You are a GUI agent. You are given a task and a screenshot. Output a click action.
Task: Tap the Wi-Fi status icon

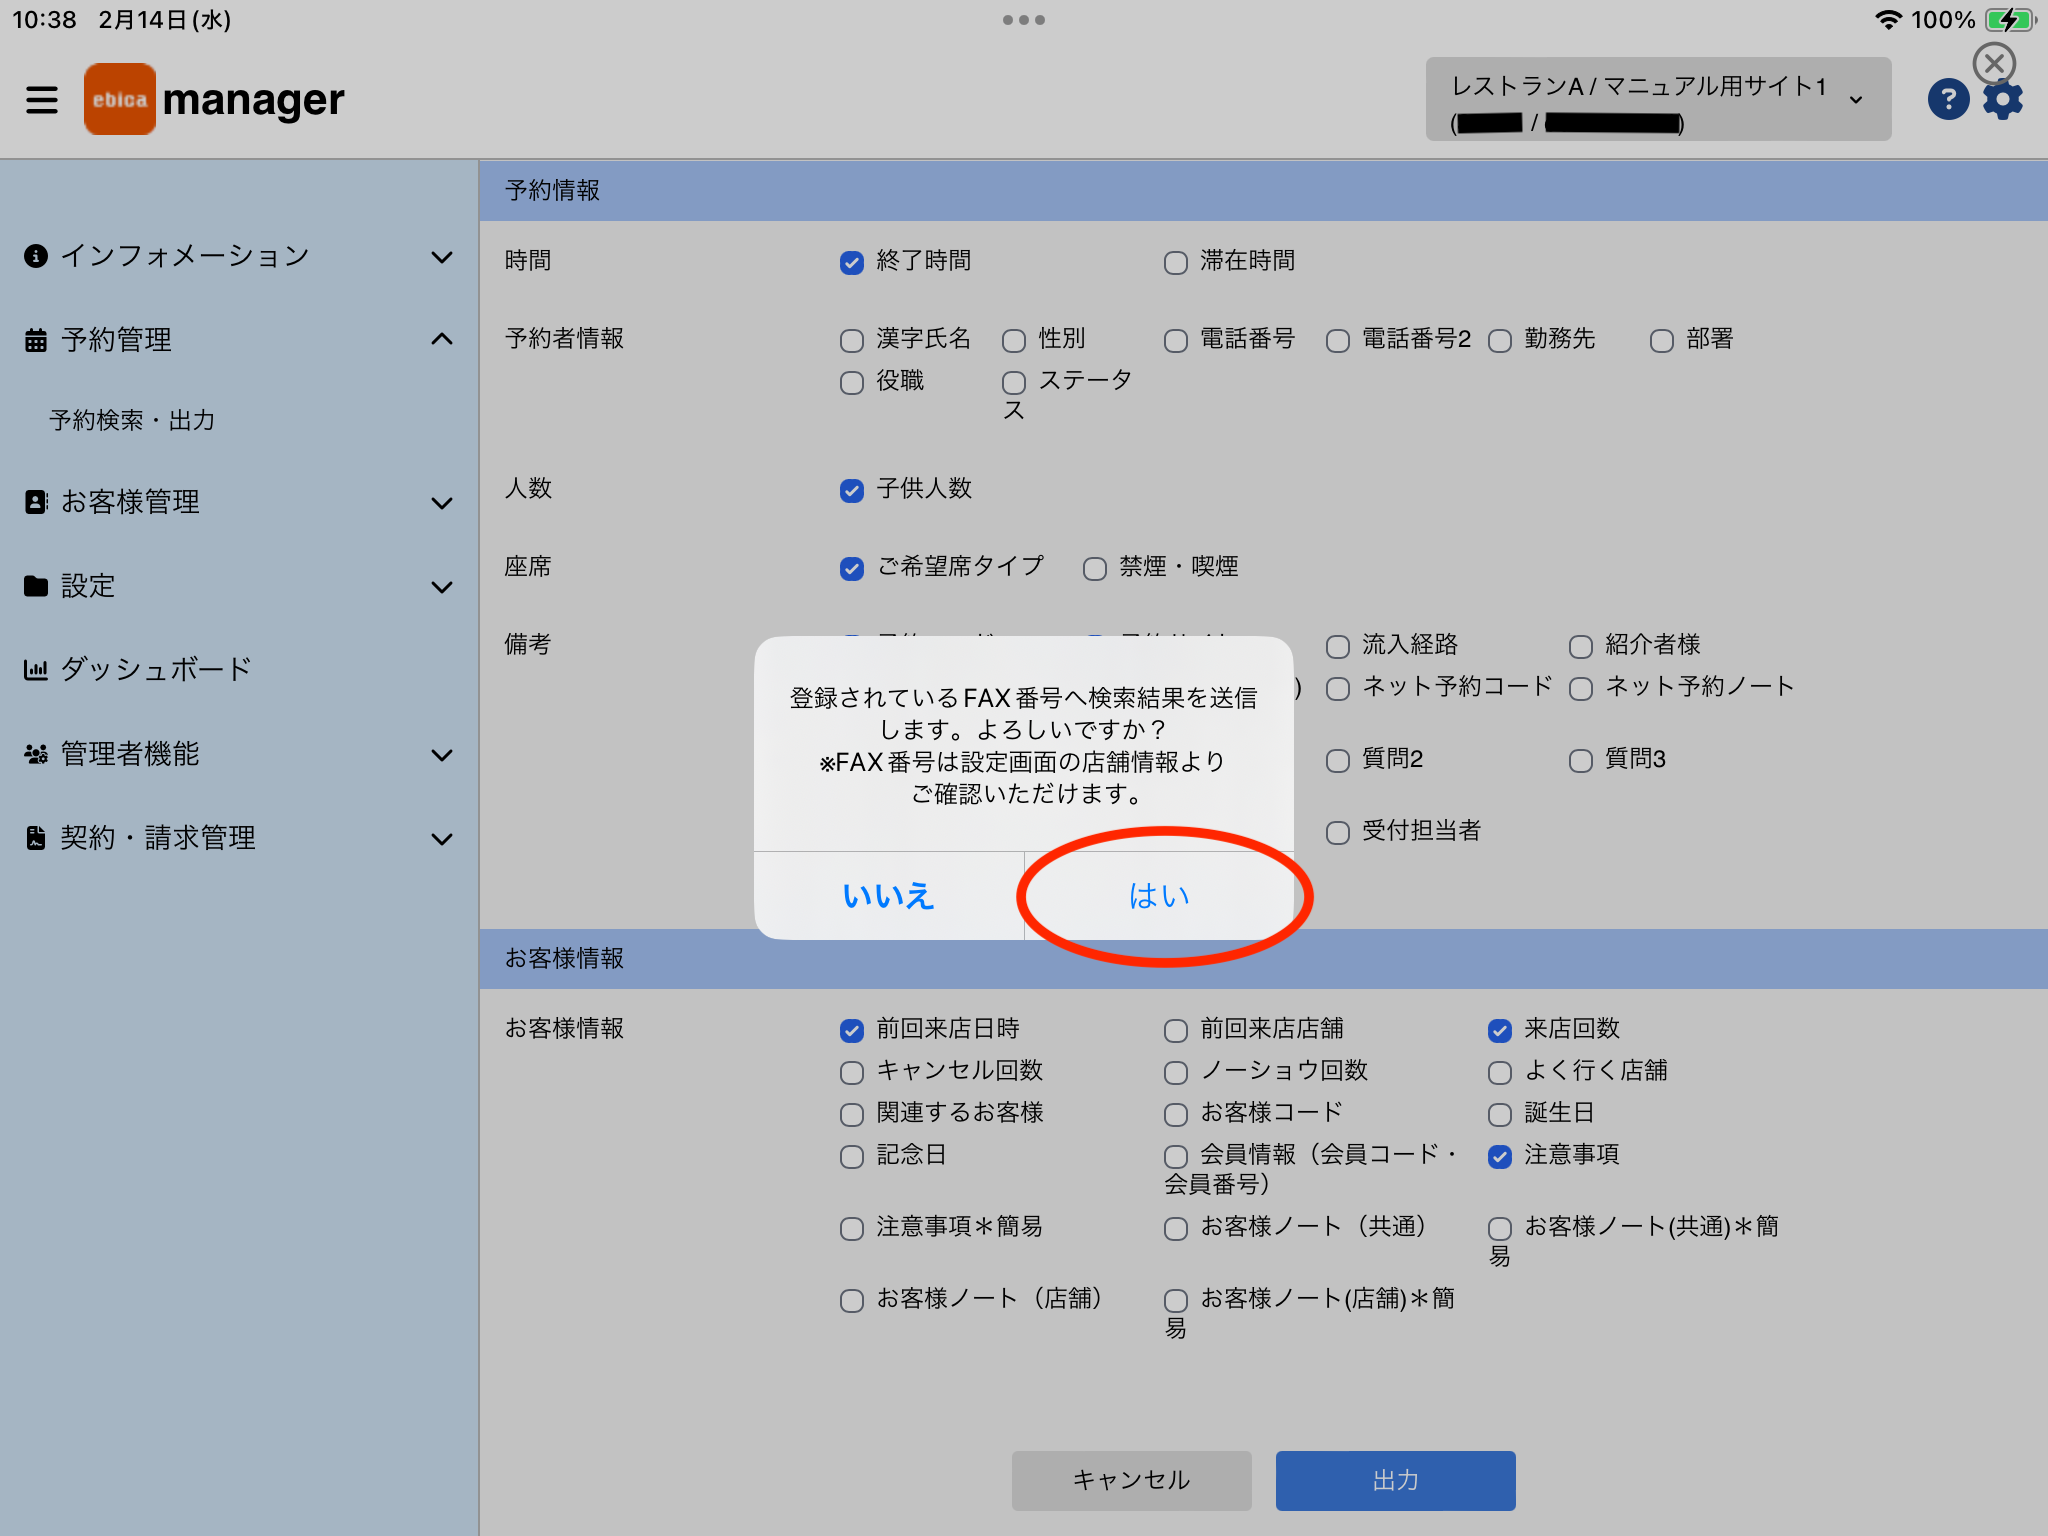[x=1887, y=20]
